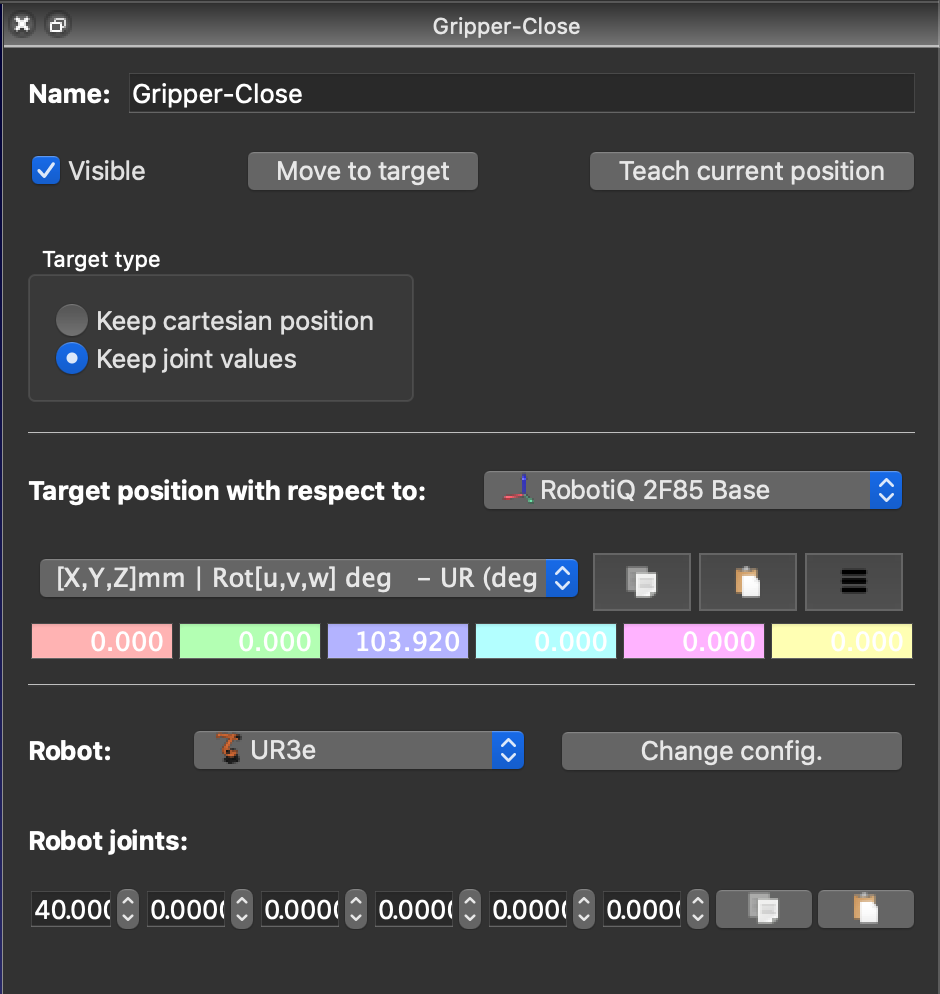Open the pose options hamburger menu
The image size is (940, 994).
853,581
